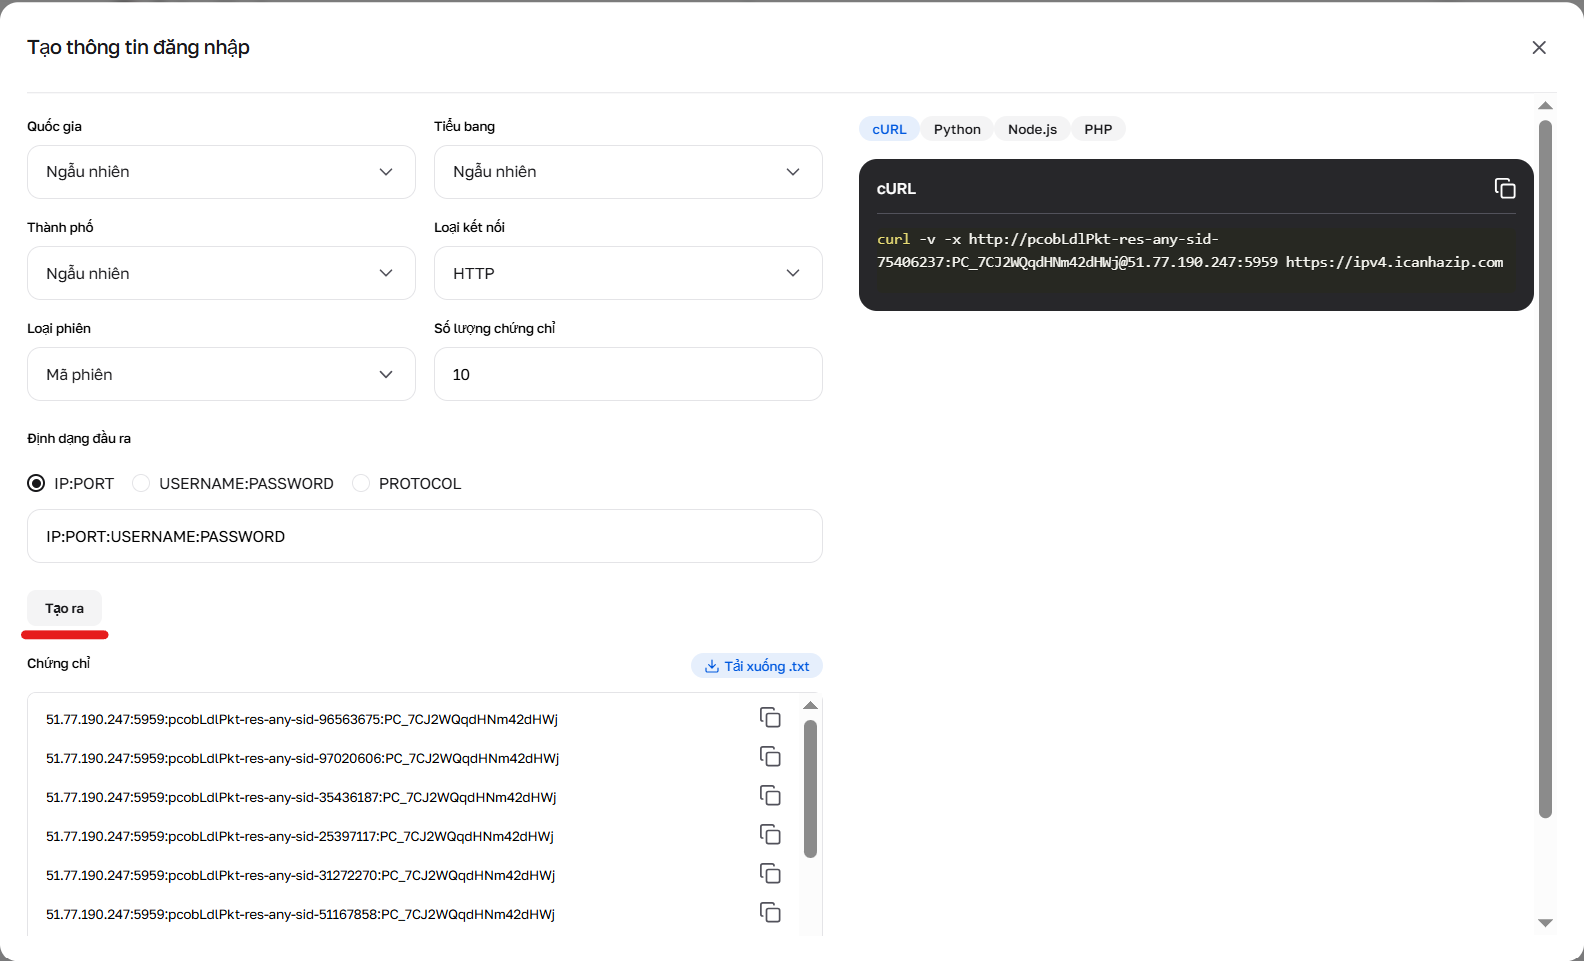This screenshot has width=1584, height=961.
Task: Copy credential ending with sid-35436187
Action: (x=769, y=796)
